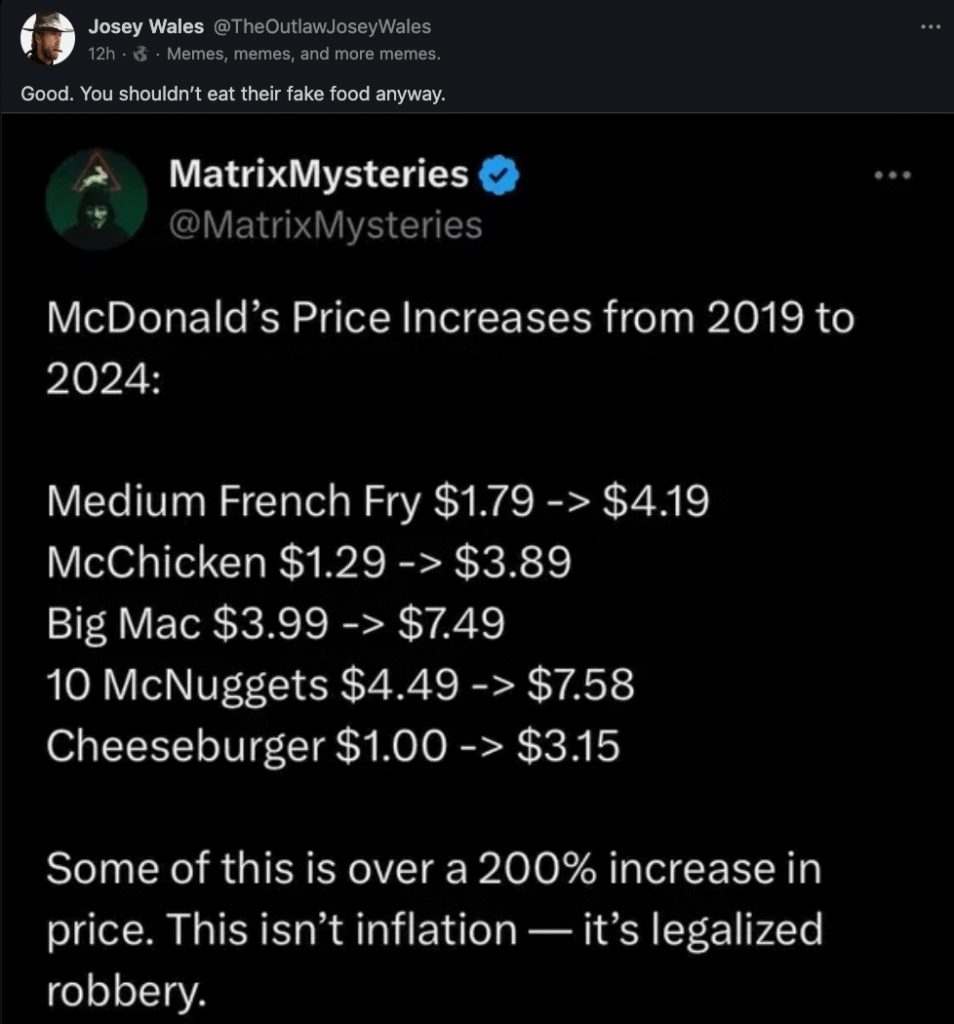Click the "Good. You shouldn't eat" post text

[x=232, y=95]
